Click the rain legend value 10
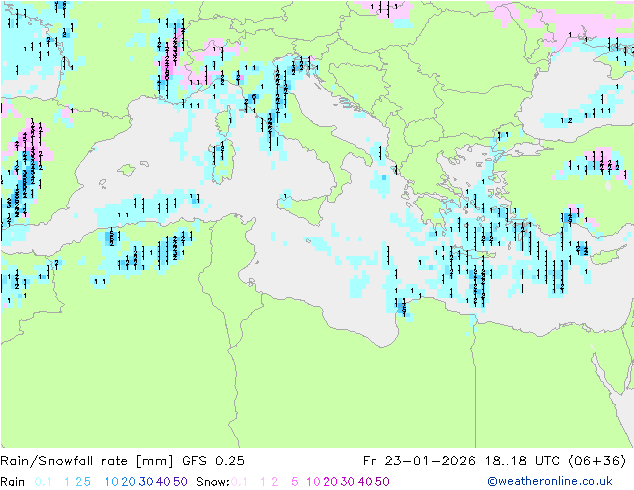Image resolution: width=634 pixels, height=490 pixels. [112, 482]
